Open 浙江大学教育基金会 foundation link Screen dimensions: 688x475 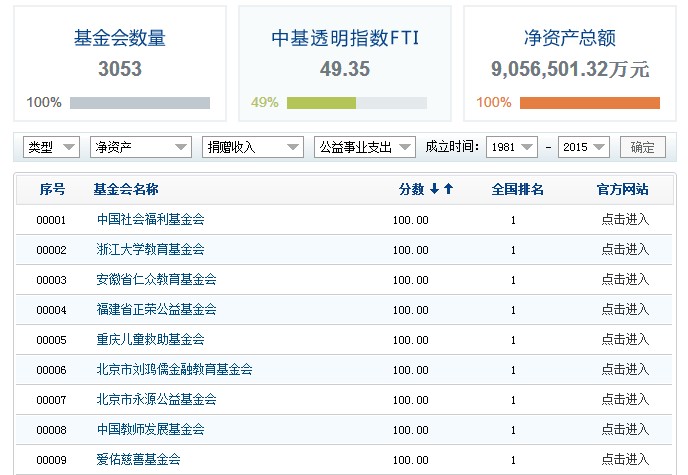(150, 250)
